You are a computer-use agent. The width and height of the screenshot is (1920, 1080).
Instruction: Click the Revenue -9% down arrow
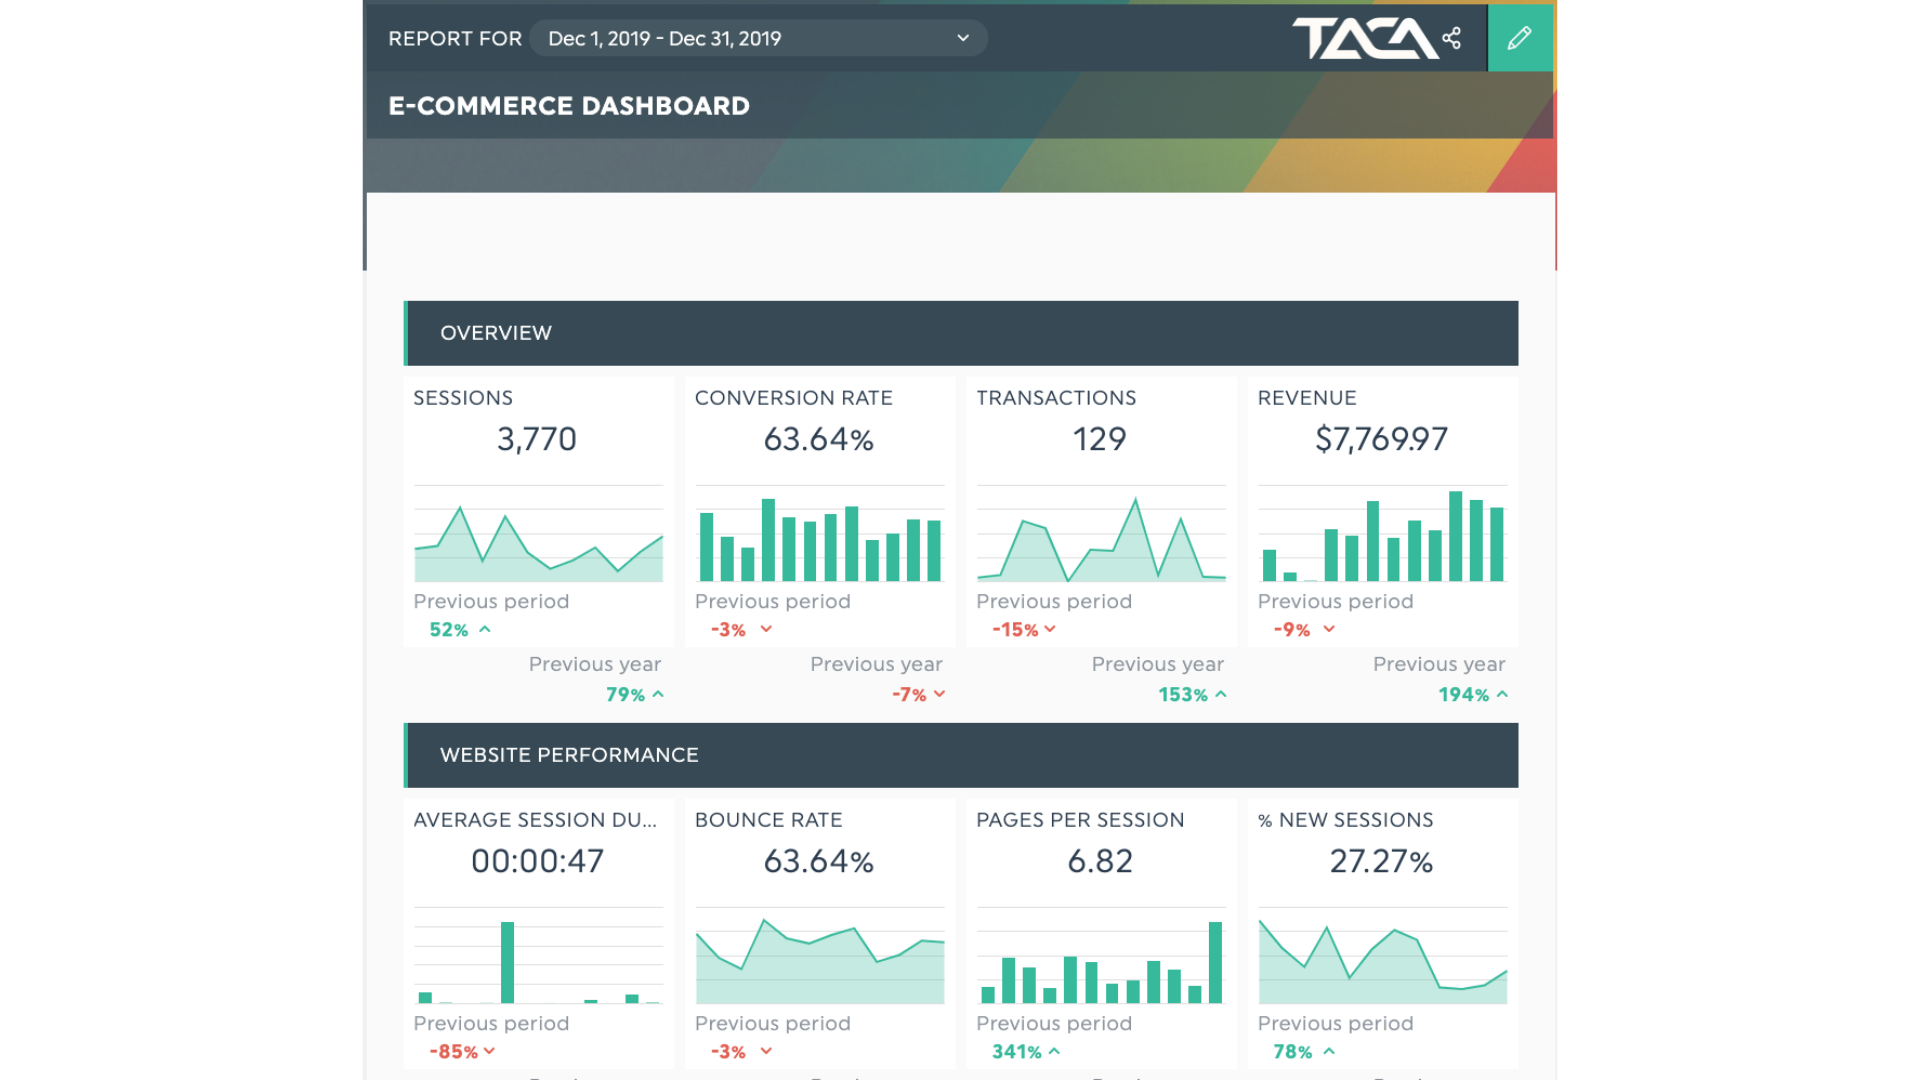[1329, 629]
